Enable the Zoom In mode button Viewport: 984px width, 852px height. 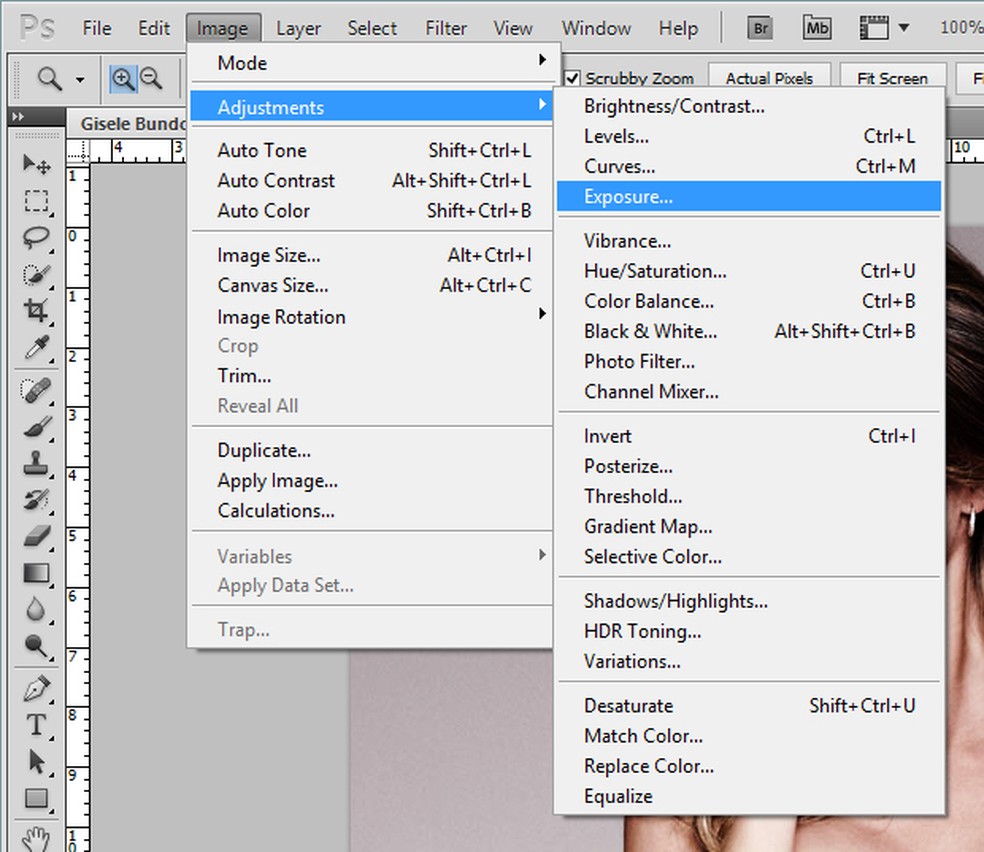[x=123, y=78]
